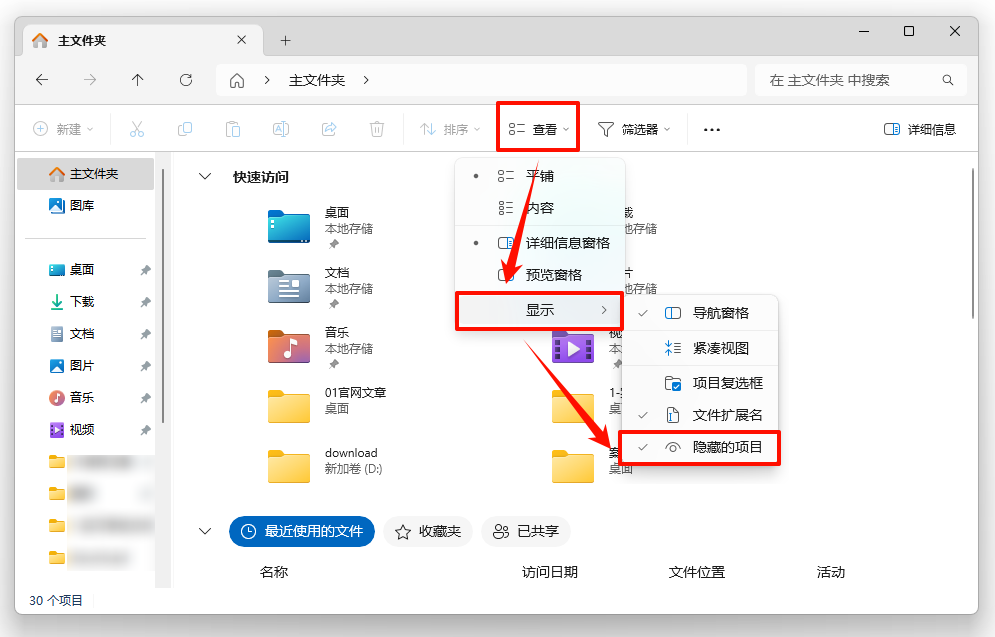995x637 pixels.
Task: Open the 新建 dropdown
Action: click(62, 129)
